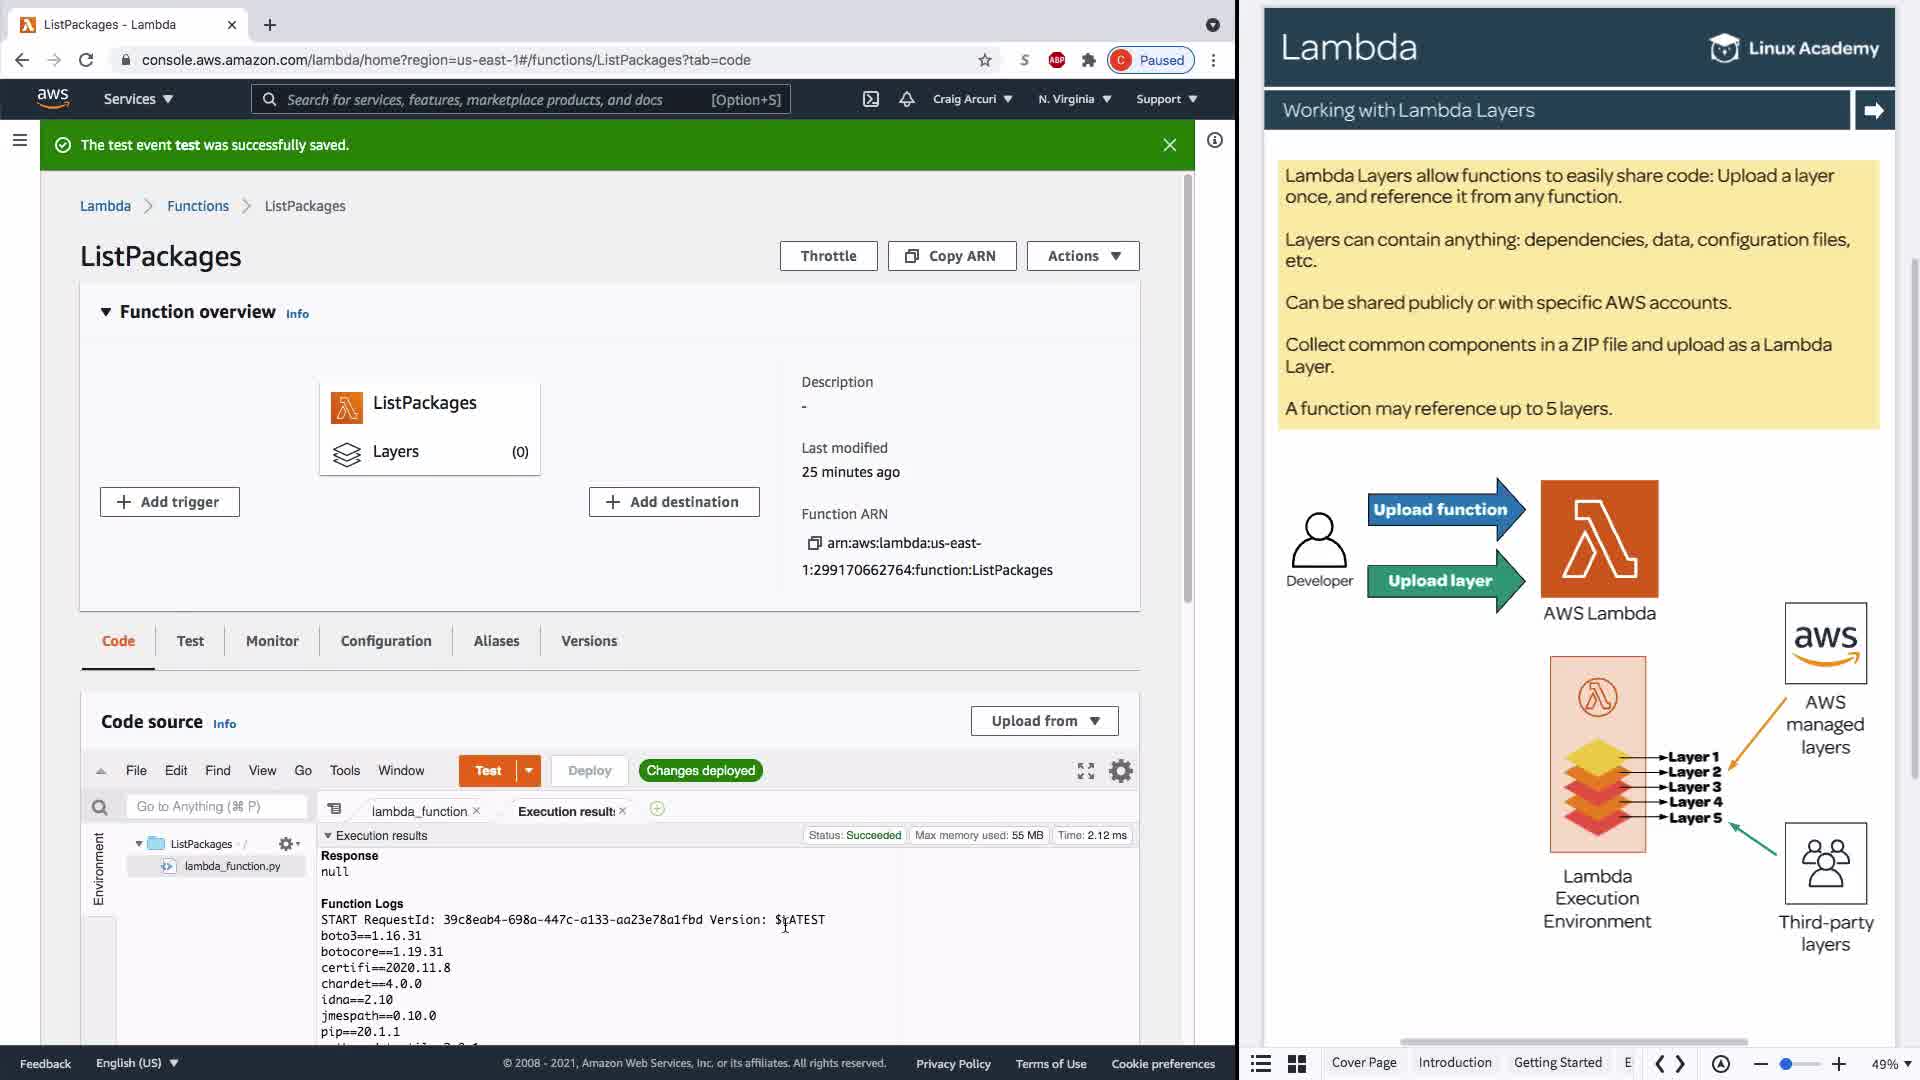This screenshot has height=1080, width=1920.
Task: Open left hamburger navigation menu
Action: click(19, 140)
